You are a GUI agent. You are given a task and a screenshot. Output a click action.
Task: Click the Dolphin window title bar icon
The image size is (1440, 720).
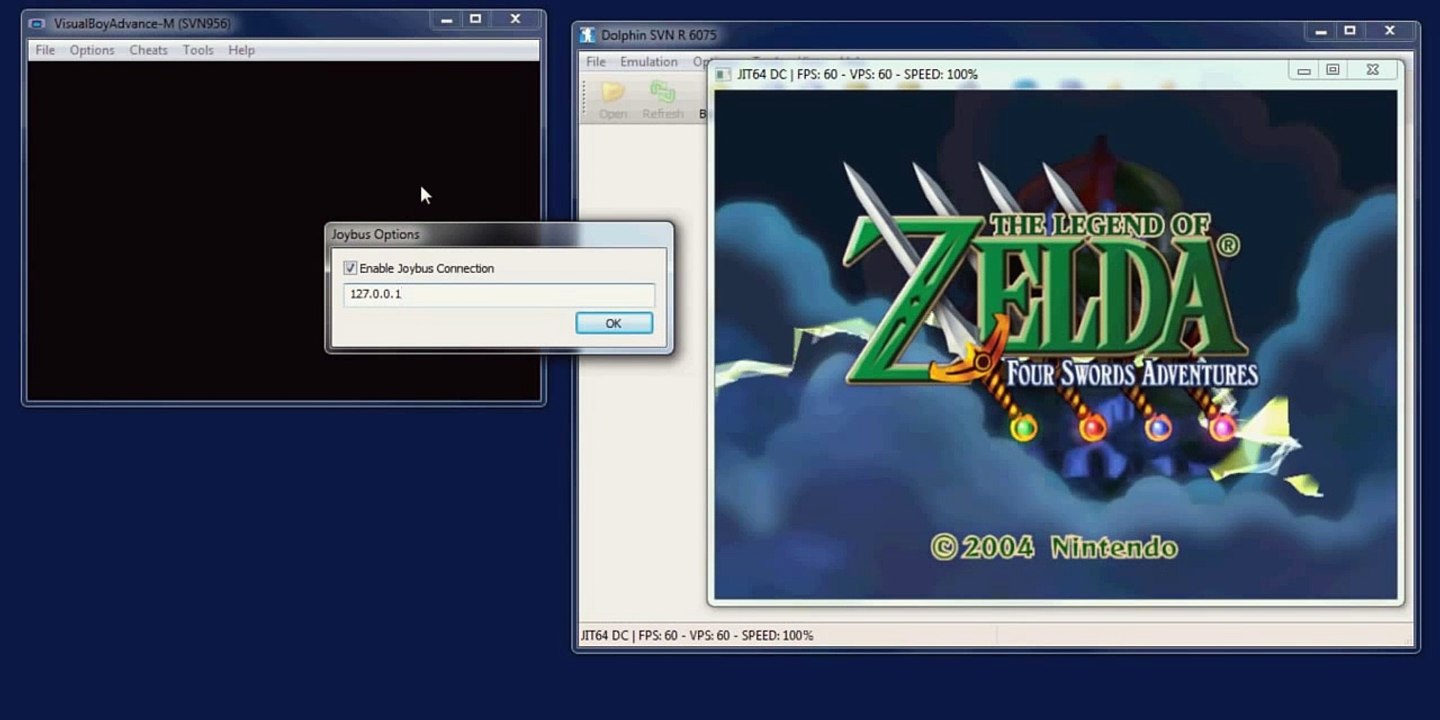[588, 35]
